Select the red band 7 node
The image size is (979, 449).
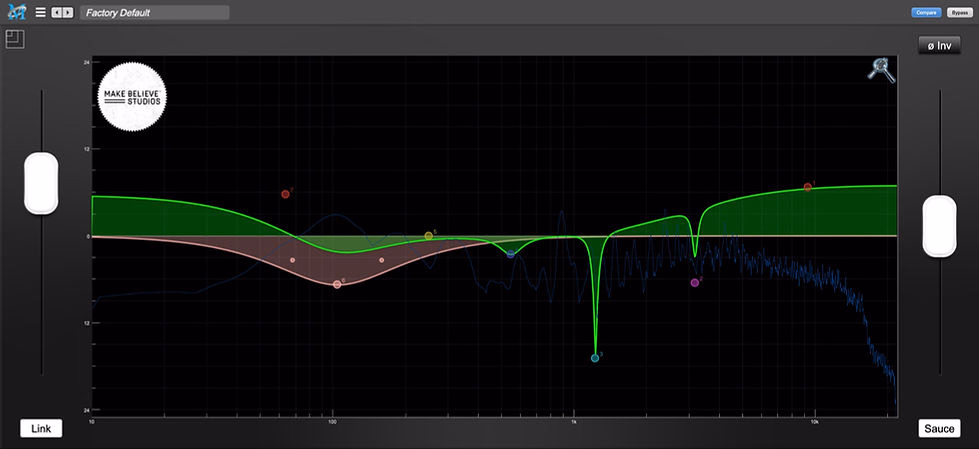click(285, 194)
